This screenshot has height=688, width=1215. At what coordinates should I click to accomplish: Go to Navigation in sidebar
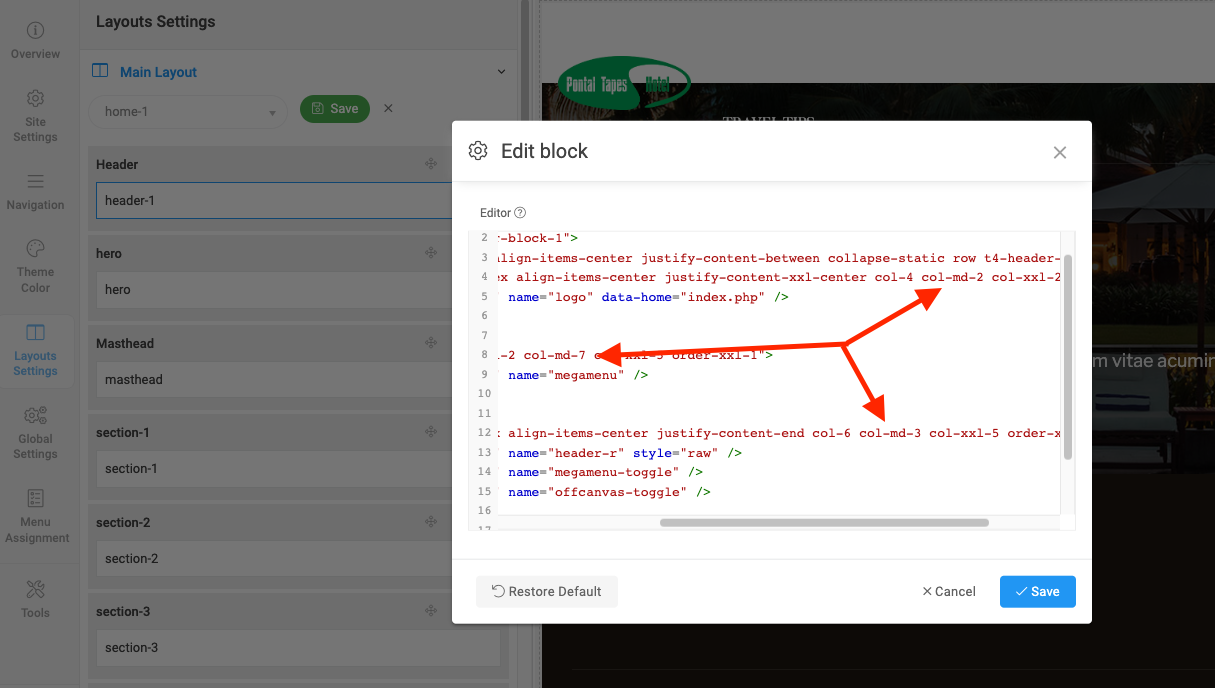point(35,192)
